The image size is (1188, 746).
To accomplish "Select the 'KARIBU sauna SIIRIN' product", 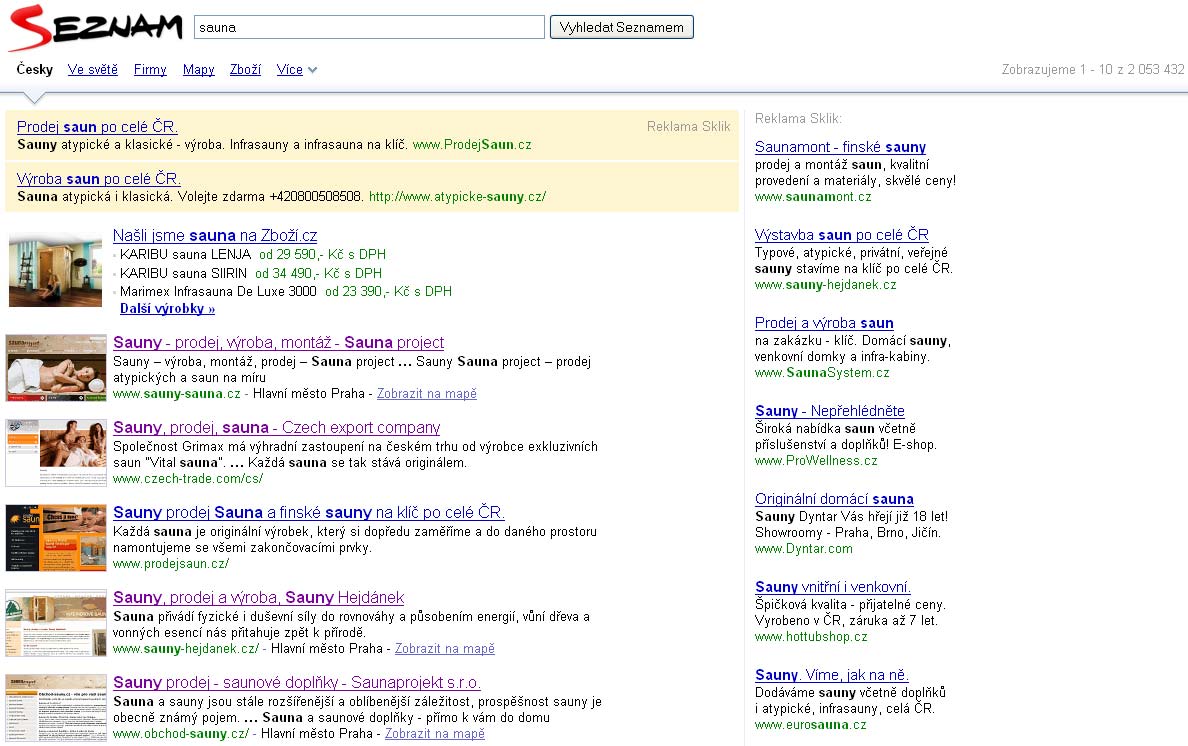I will (x=183, y=273).
